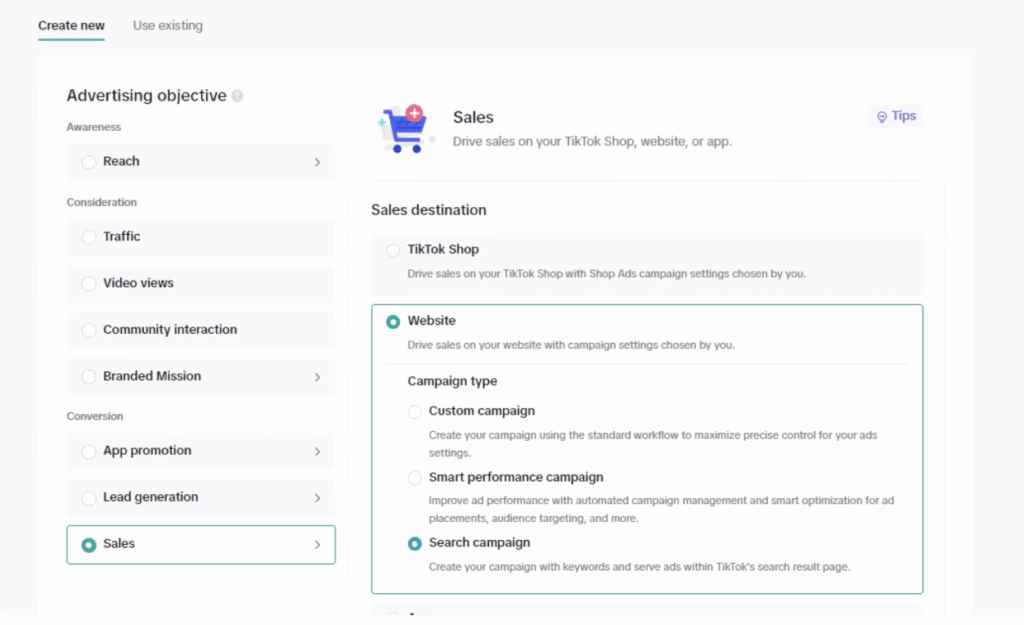Click the Website option description text
1024x625 pixels.
(571, 345)
